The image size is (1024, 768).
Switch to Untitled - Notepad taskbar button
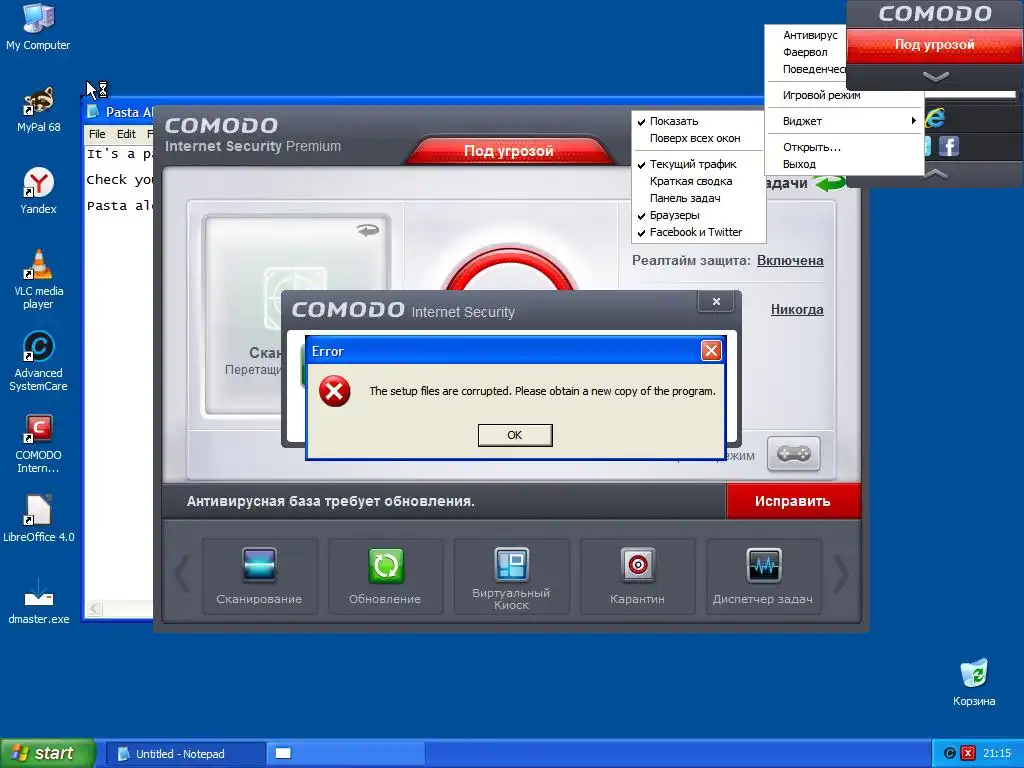point(185,754)
